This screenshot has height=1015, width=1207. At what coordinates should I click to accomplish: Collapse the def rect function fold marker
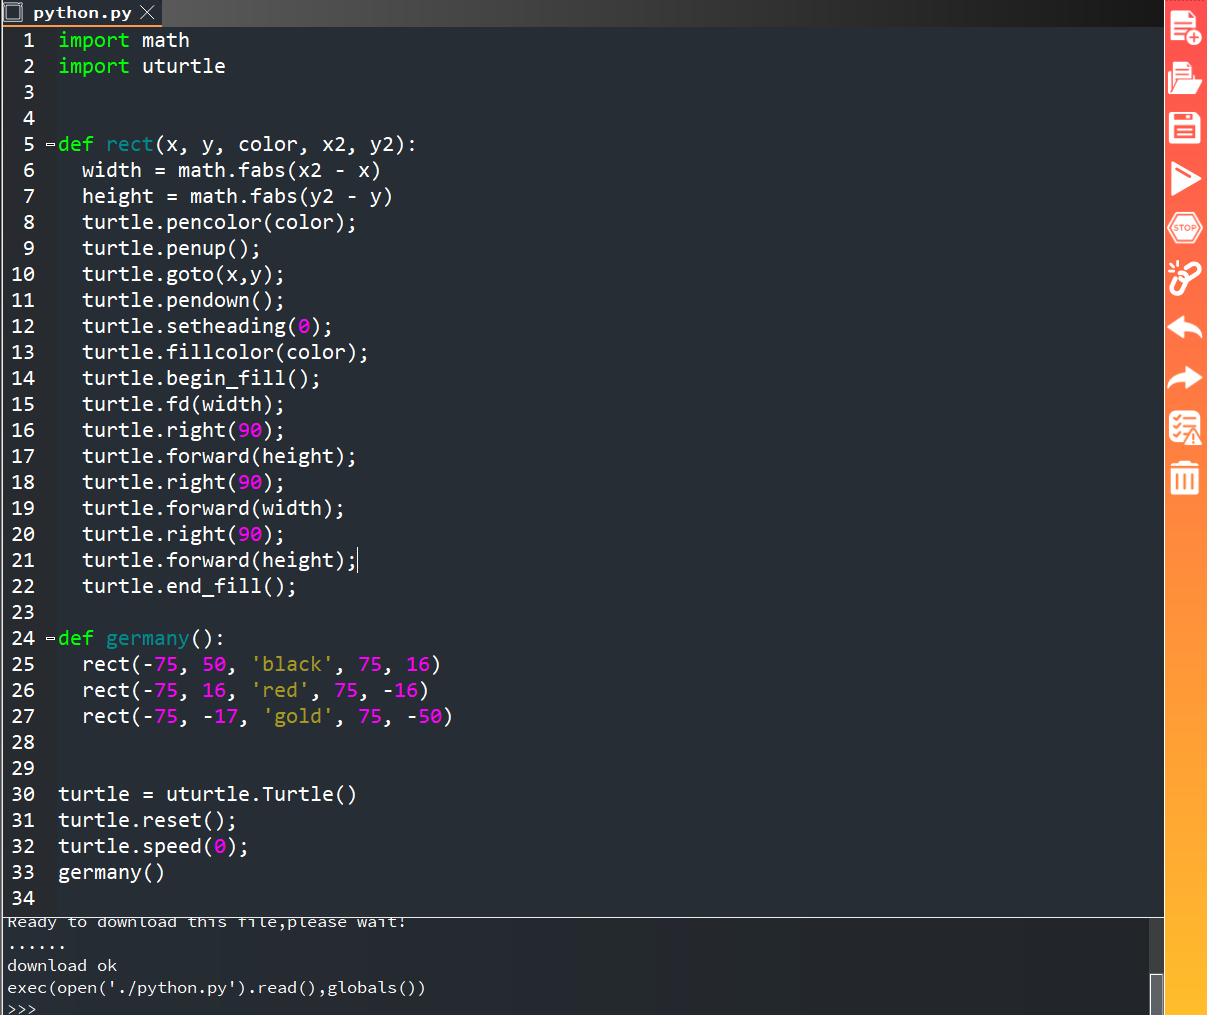click(x=50, y=145)
